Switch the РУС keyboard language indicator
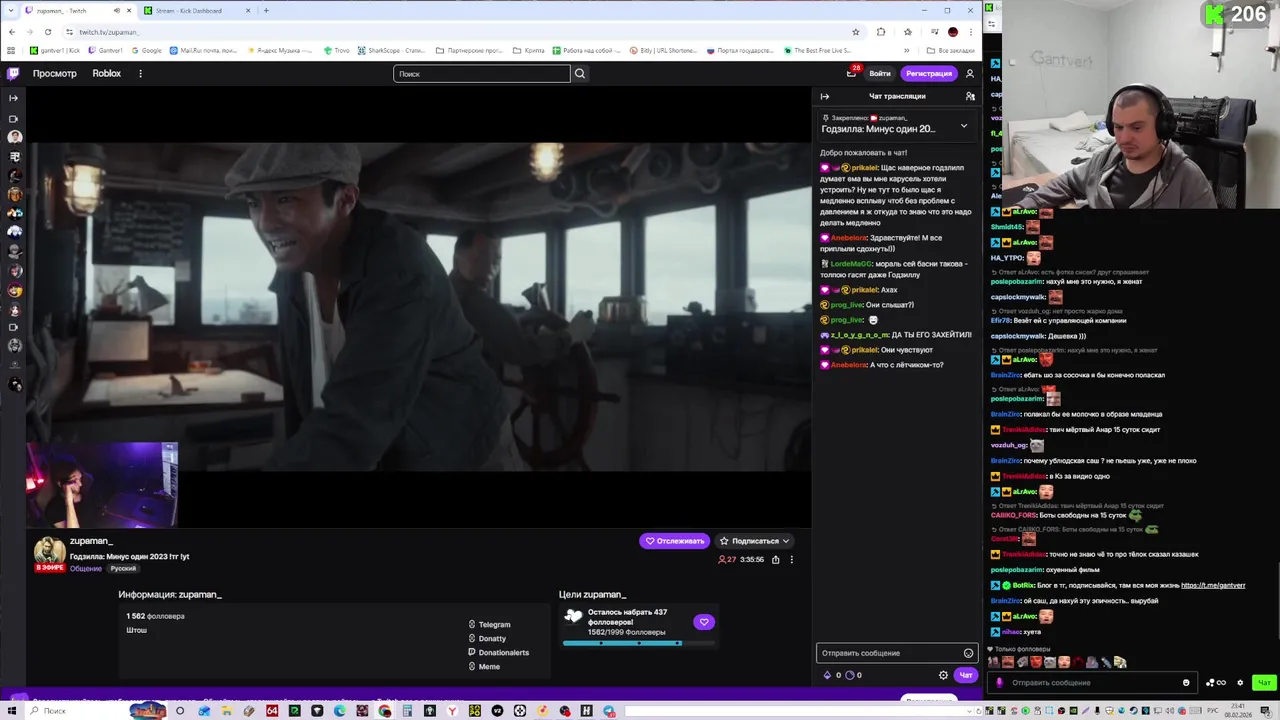Screen dimensions: 1280x720 tap(1215, 711)
